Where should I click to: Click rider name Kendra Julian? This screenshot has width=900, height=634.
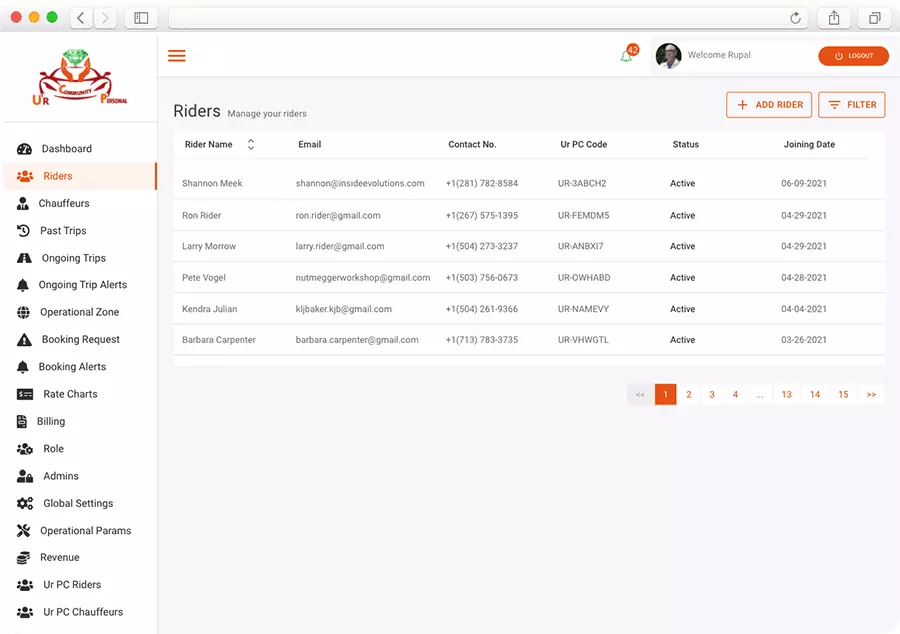[x=210, y=309]
